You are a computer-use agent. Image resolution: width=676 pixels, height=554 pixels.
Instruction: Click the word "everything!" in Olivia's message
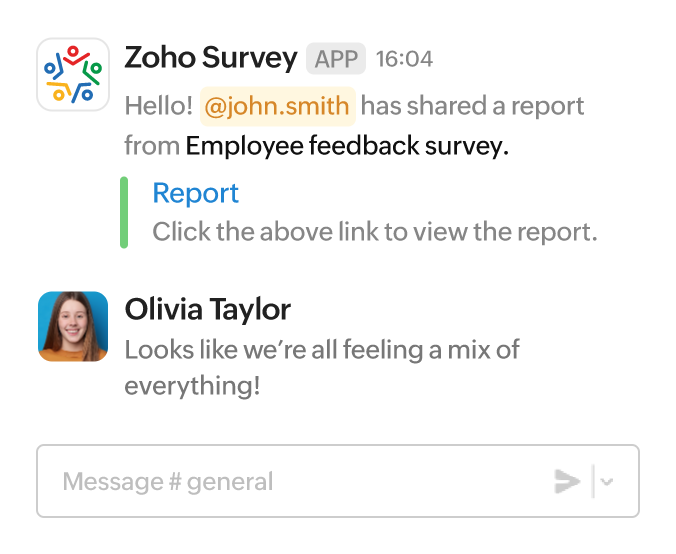(x=192, y=386)
